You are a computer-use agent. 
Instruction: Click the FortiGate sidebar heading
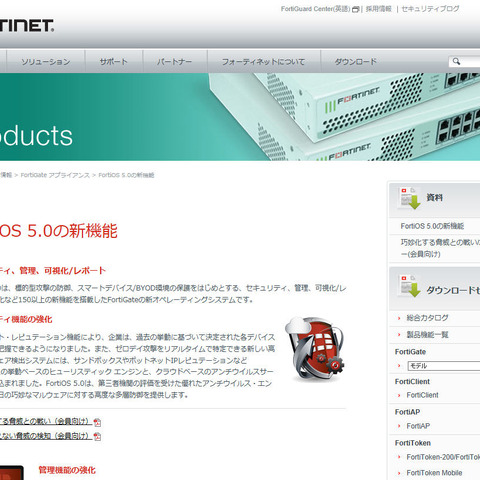(x=410, y=352)
